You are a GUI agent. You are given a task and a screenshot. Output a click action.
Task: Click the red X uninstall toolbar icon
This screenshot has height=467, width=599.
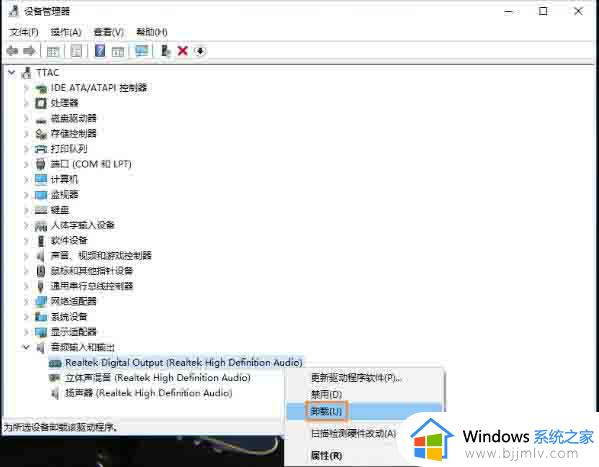(x=183, y=50)
